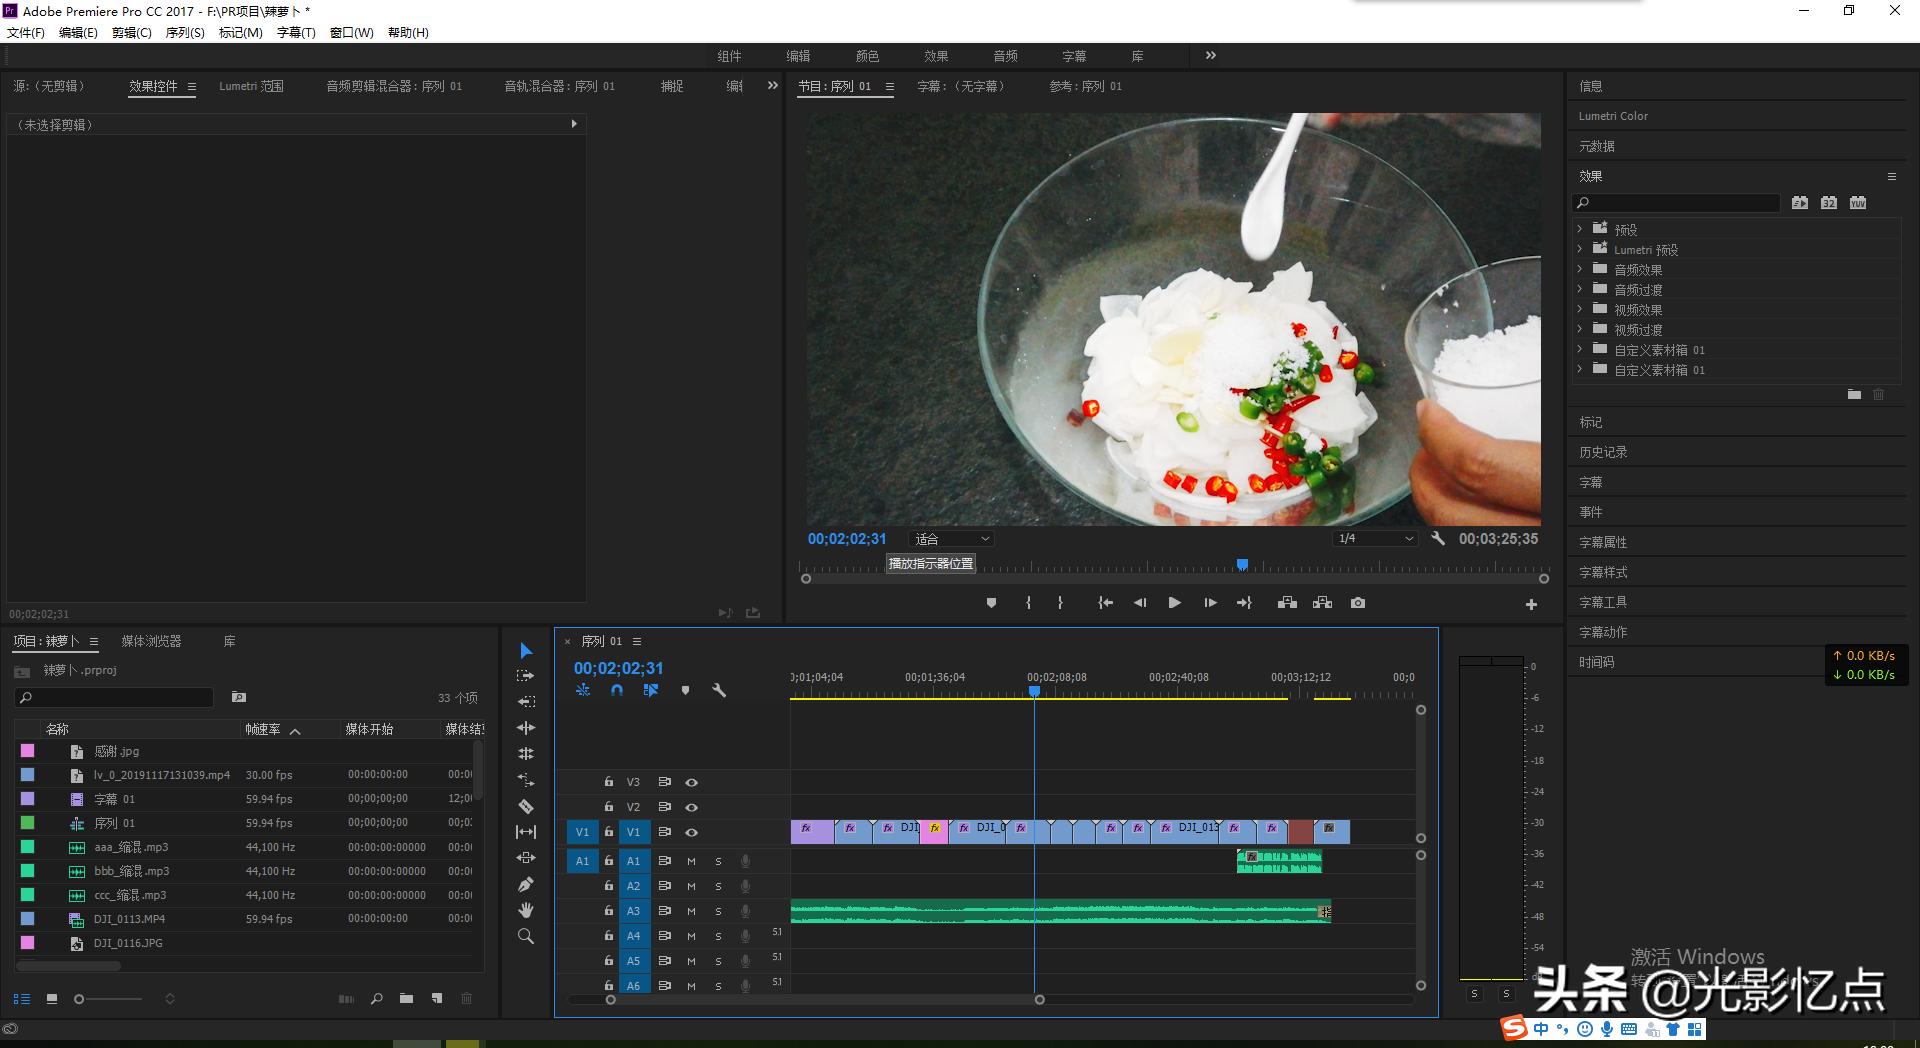The height and width of the screenshot is (1048, 1920).
Task: Toggle the timeline Snap magnet icon
Action: coord(617,690)
